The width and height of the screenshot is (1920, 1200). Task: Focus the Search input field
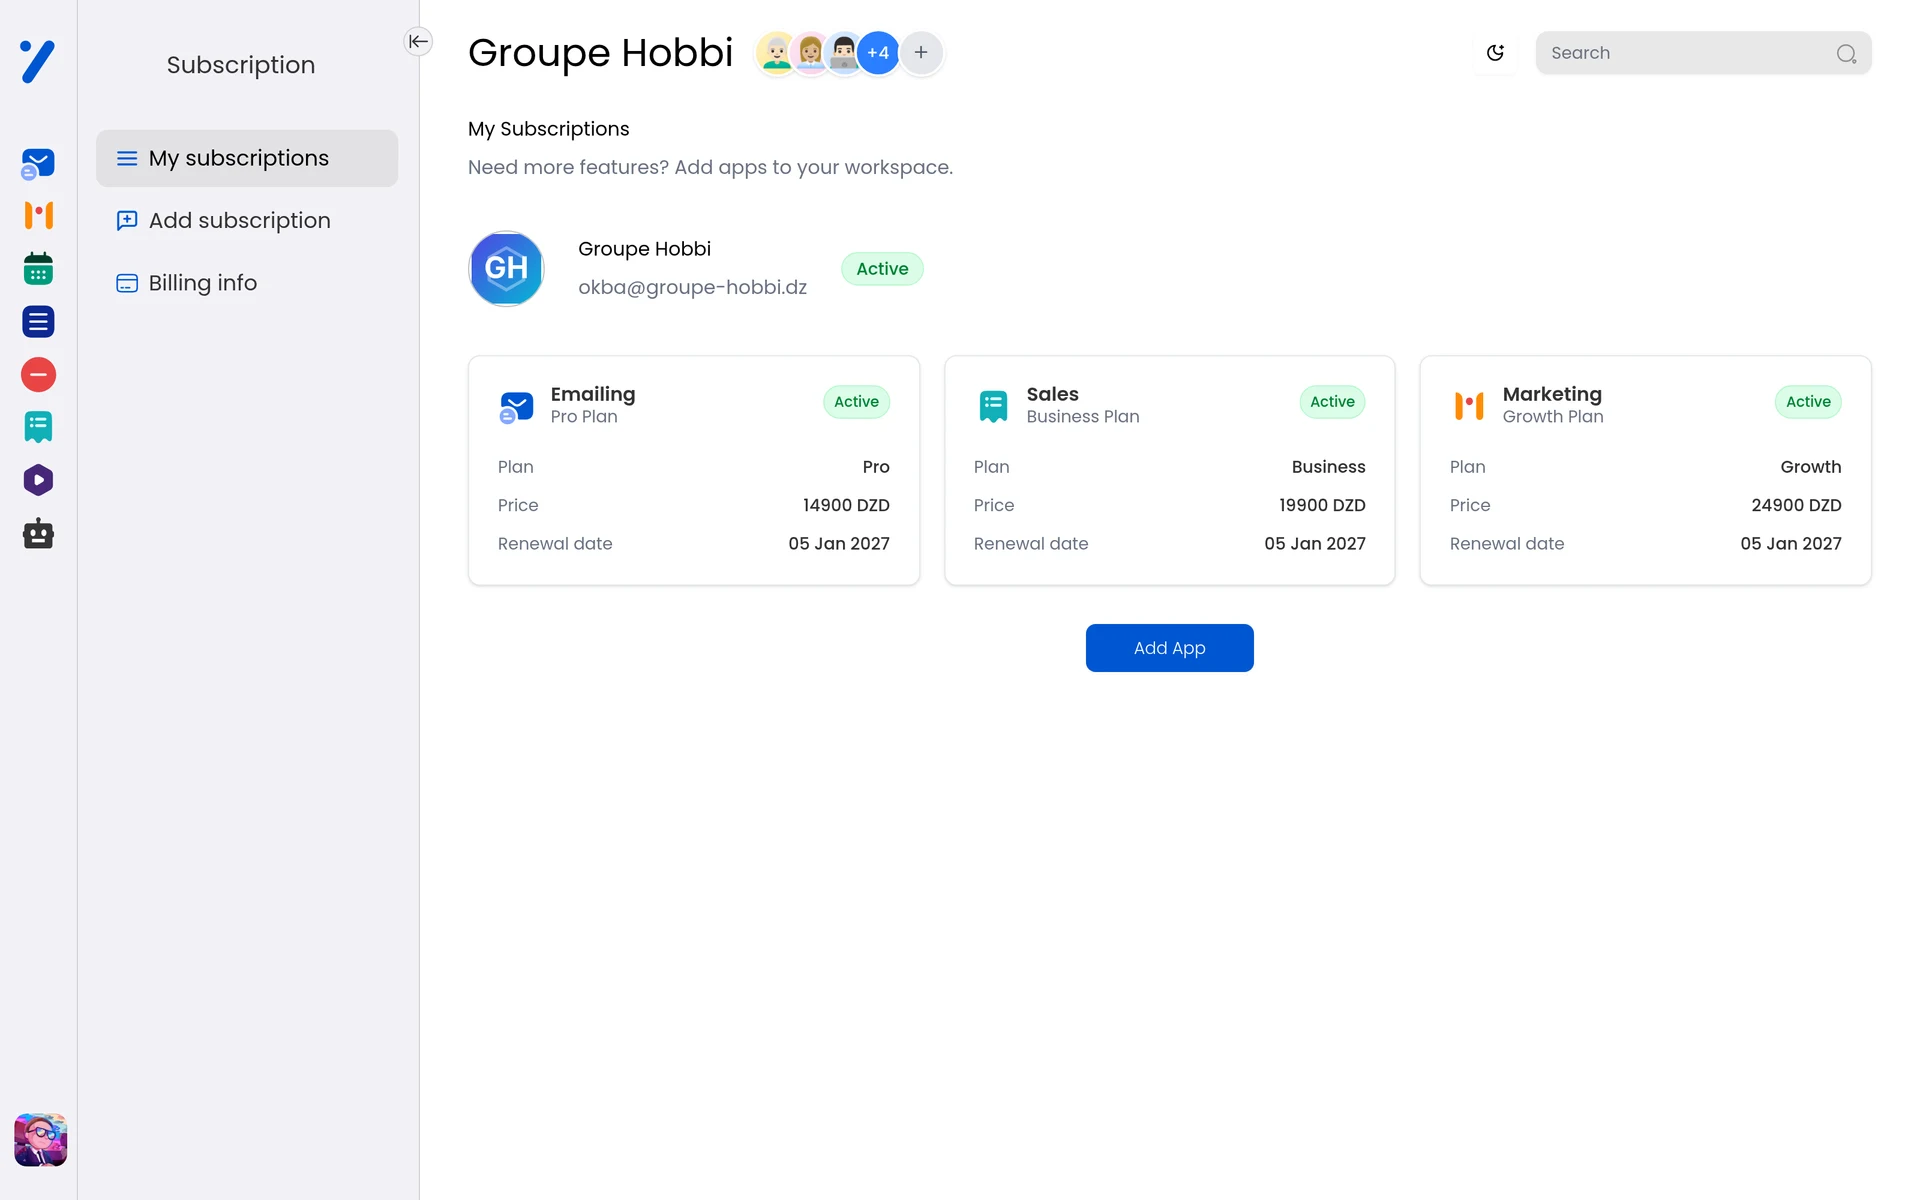tap(1703, 53)
